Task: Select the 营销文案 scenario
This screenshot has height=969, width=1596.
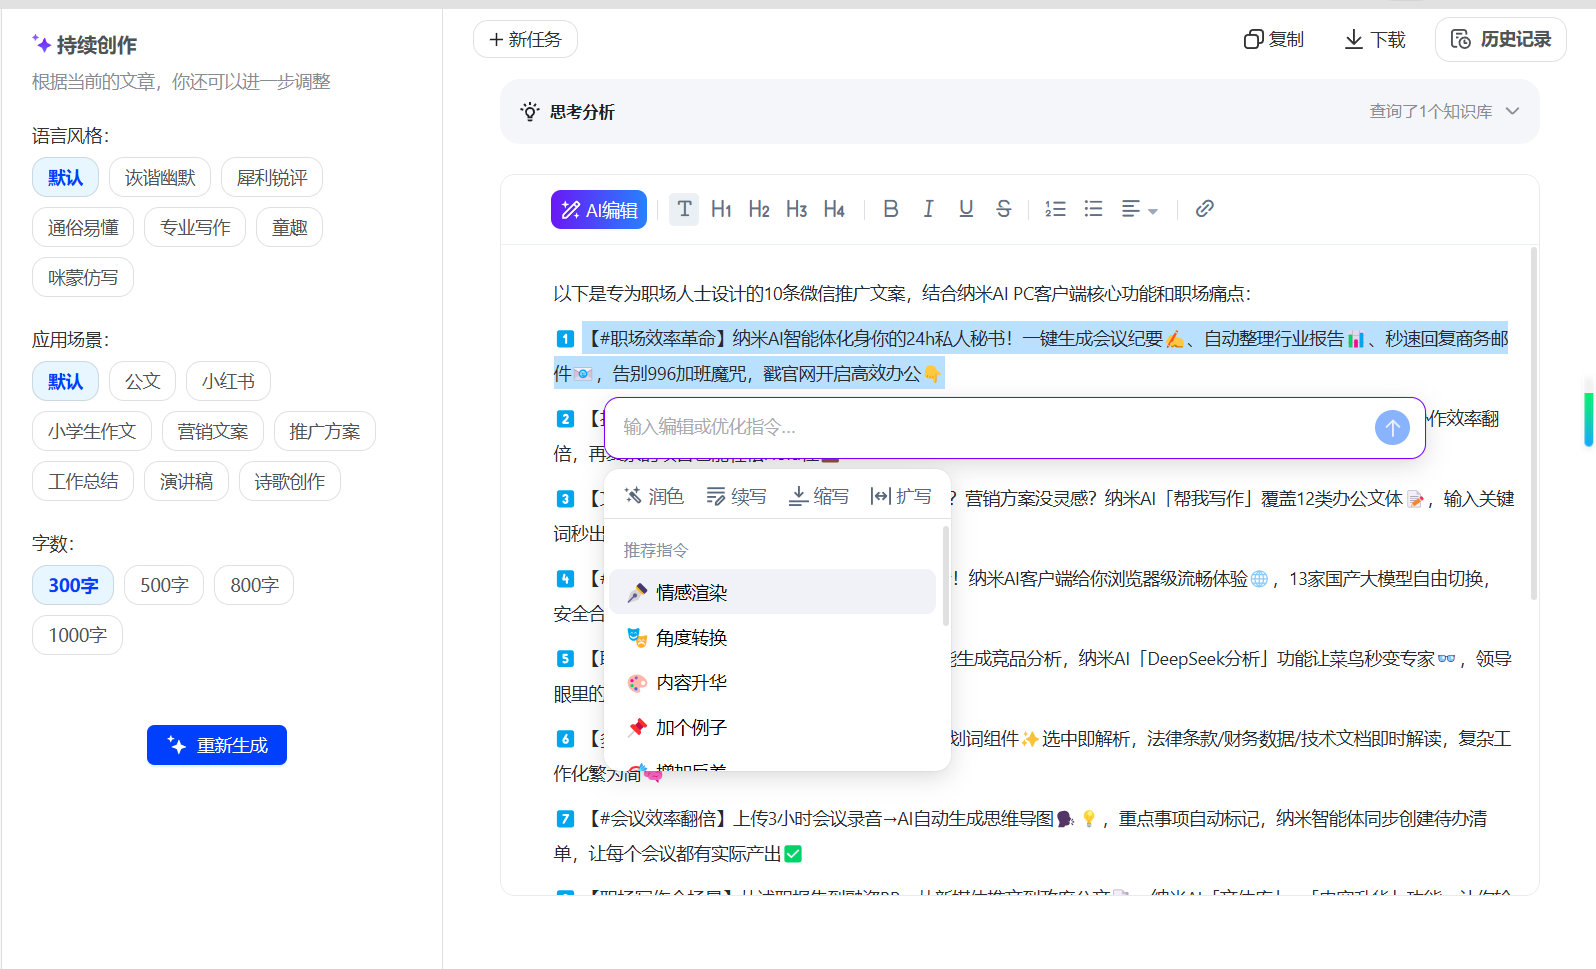Action: click(x=213, y=432)
